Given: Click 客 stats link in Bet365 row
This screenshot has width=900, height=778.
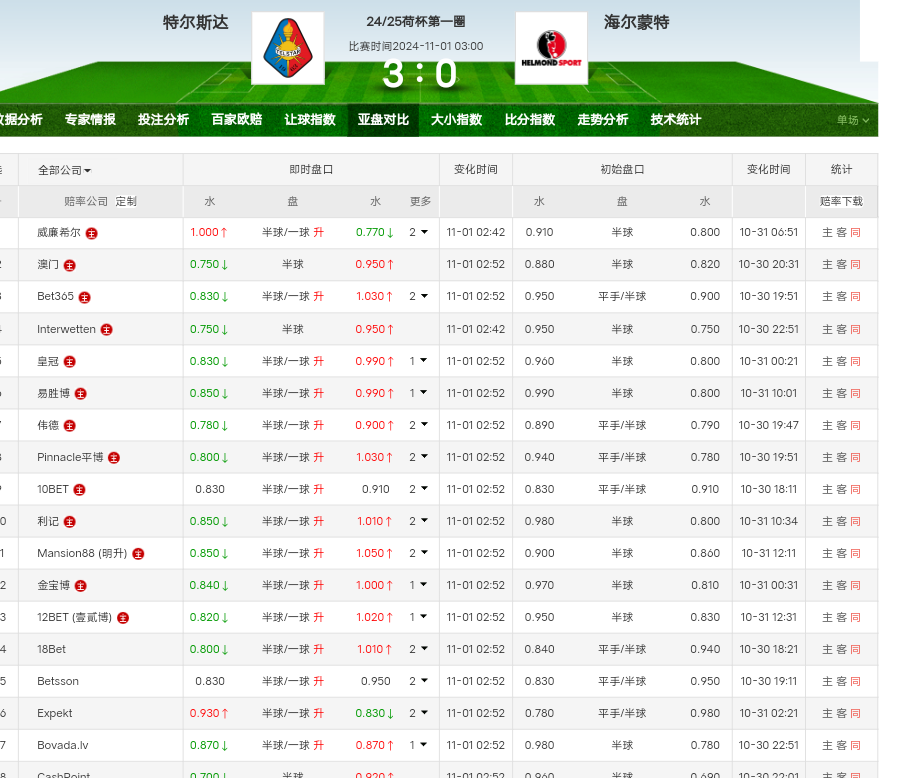Looking at the screenshot, I should click(x=841, y=296).
